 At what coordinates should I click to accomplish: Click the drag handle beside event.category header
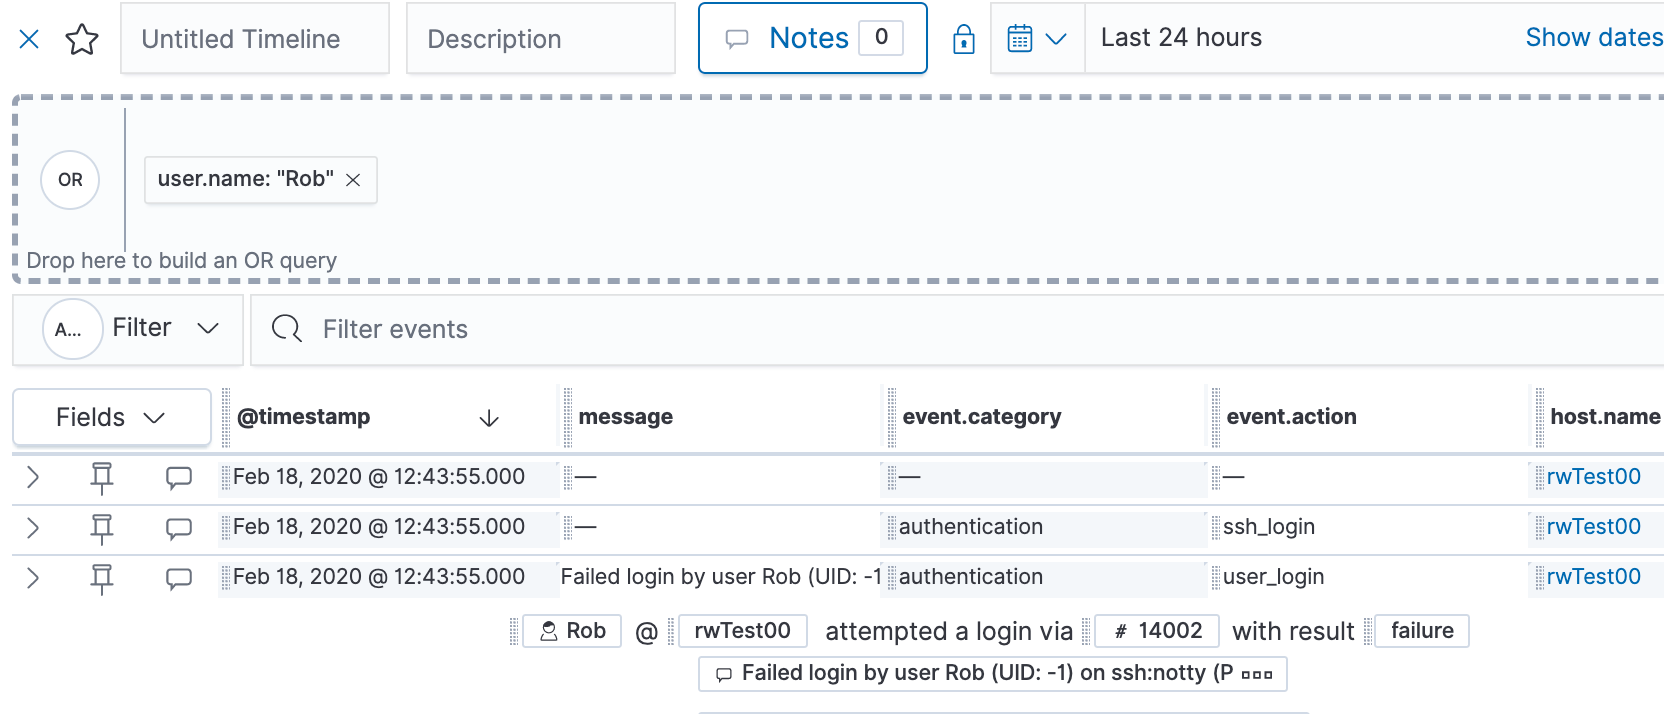[891, 417]
